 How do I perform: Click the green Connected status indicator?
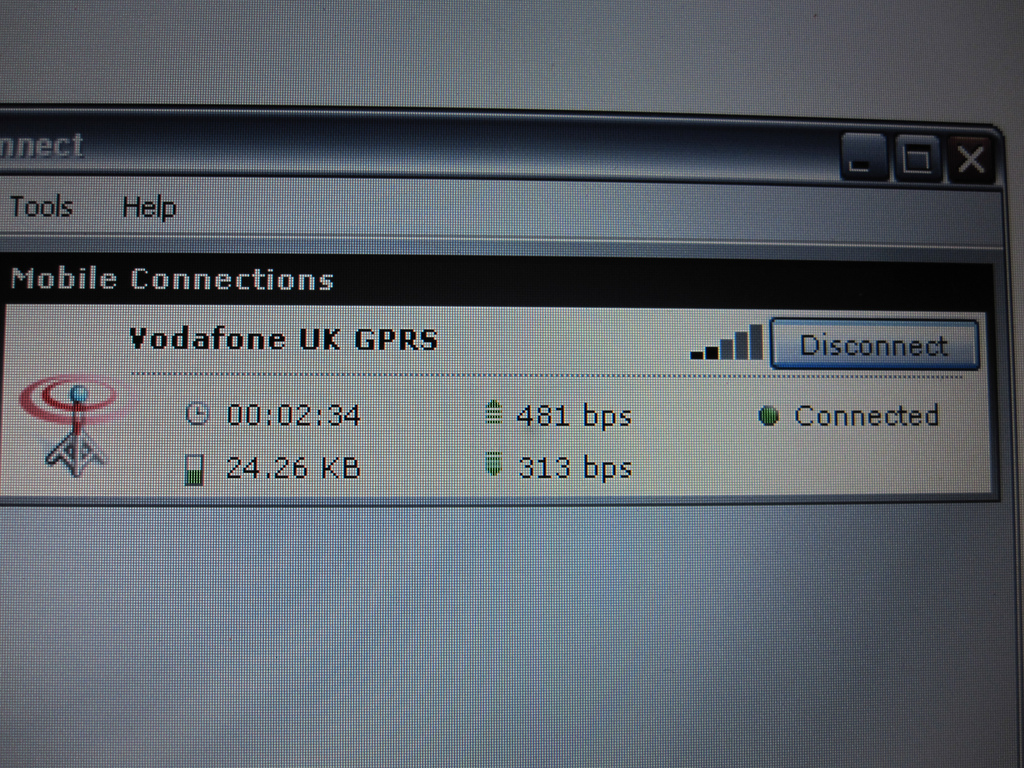(769, 416)
